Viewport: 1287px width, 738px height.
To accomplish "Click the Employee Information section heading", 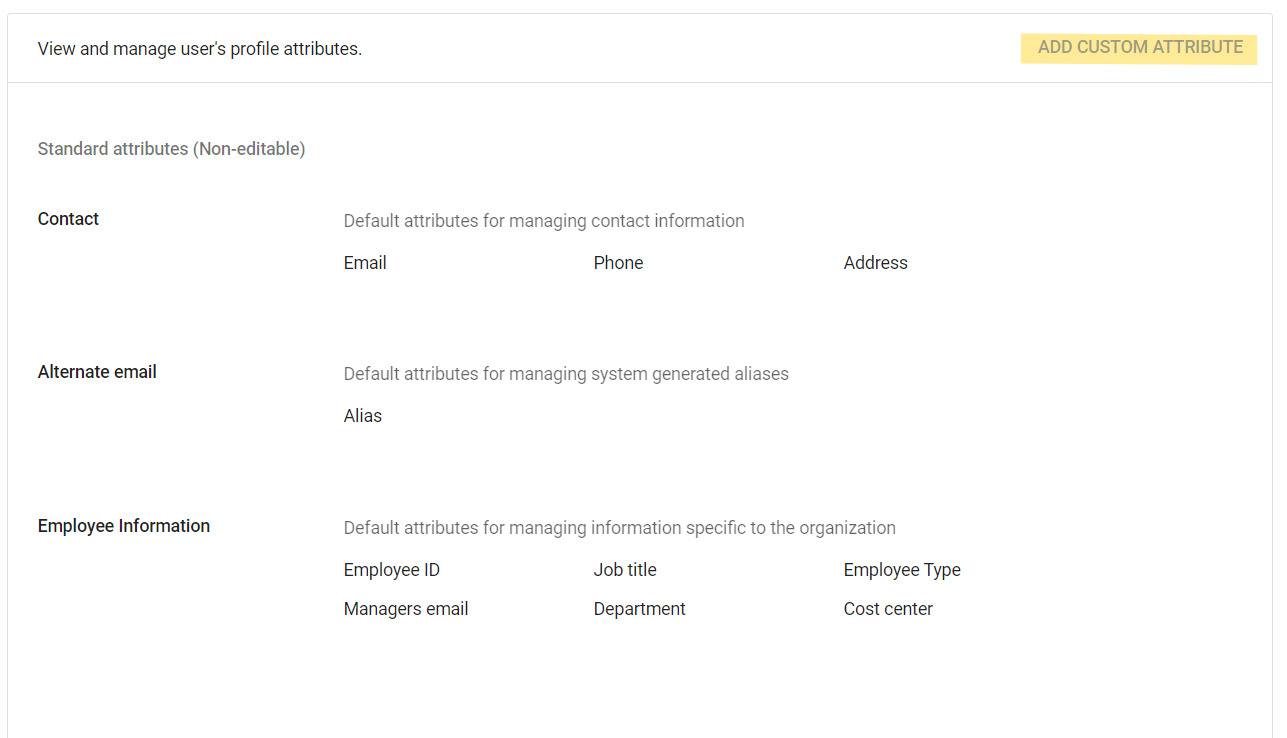I will (124, 526).
